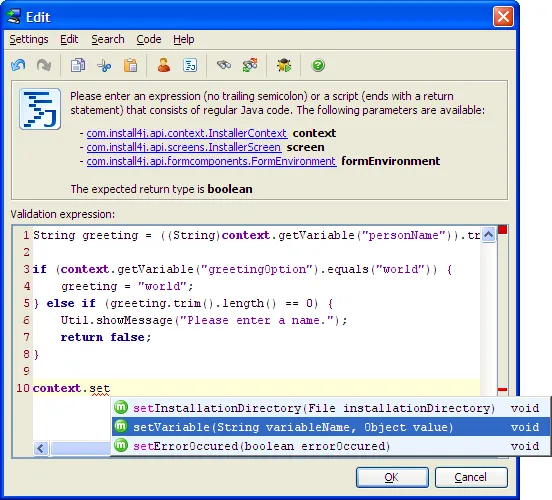Click the red error status square
This screenshot has height=500, width=552.
pos(503,230)
